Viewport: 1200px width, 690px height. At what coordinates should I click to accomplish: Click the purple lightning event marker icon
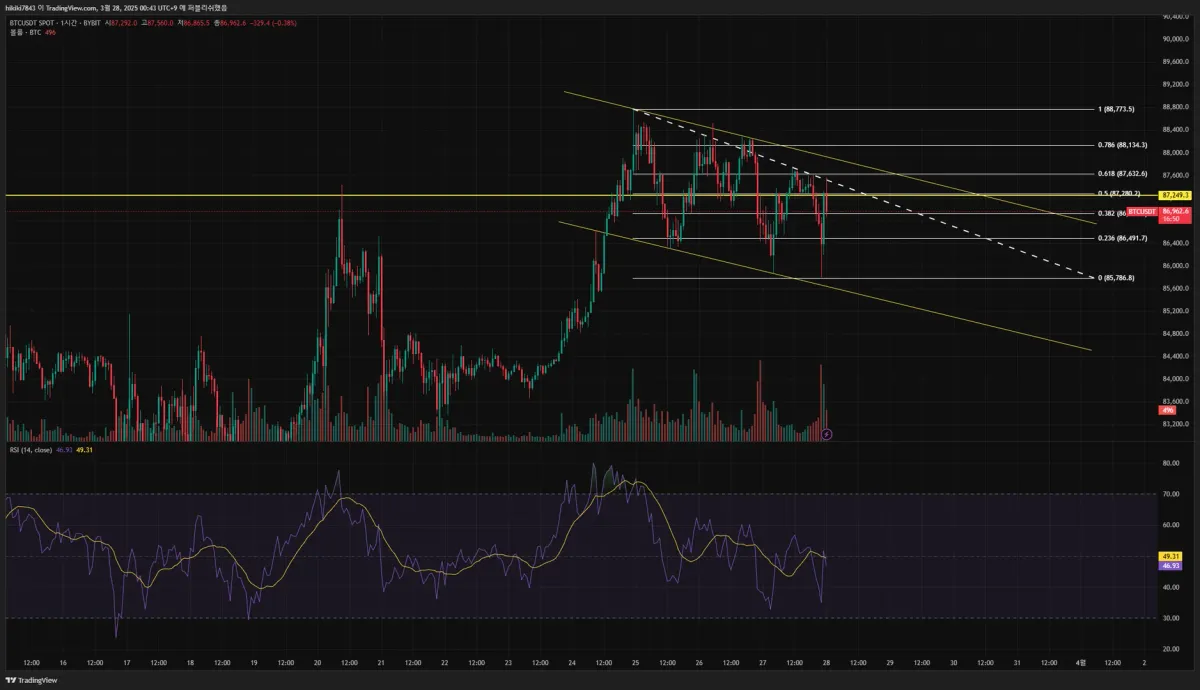pyautogui.click(x=826, y=434)
